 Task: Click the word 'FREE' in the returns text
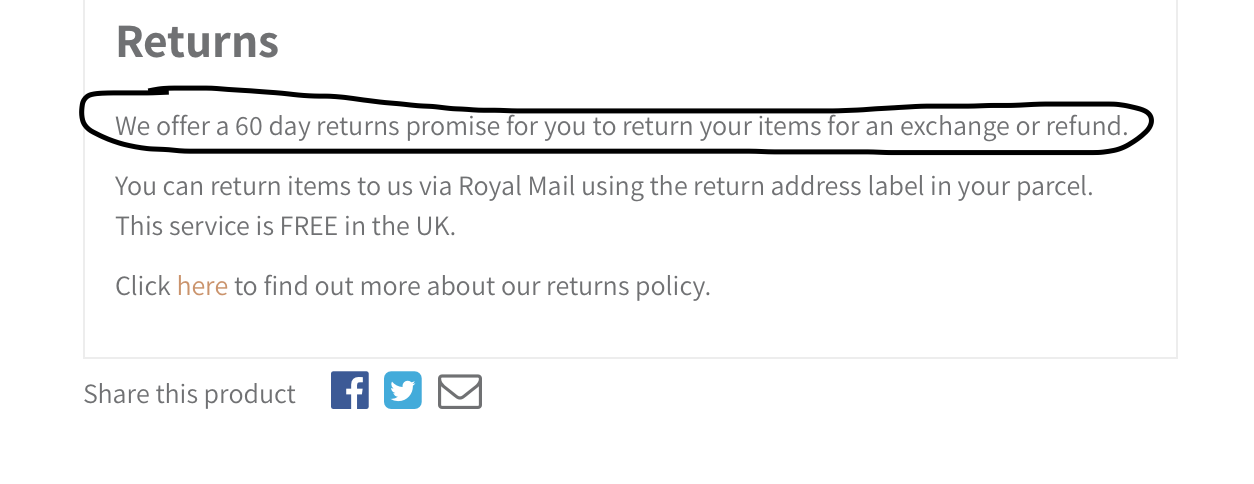[309, 226]
